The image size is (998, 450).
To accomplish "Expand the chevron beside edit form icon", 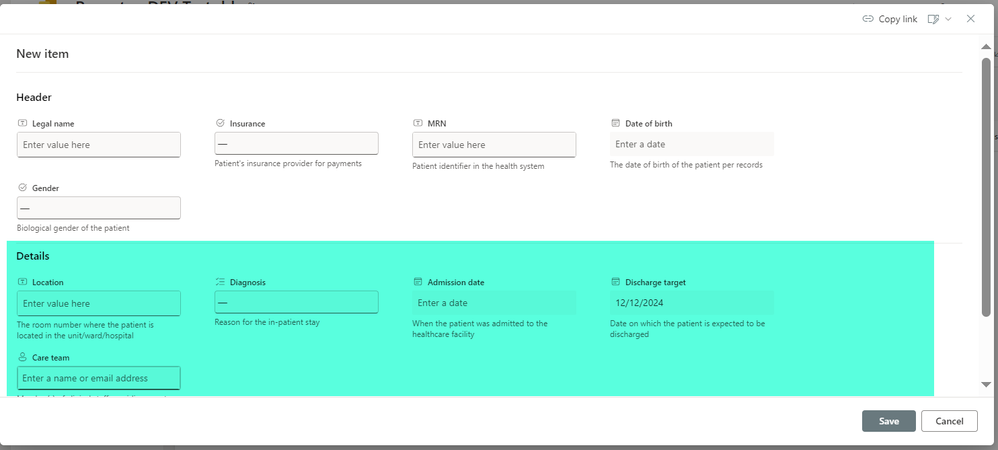I will (x=948, y=19).
